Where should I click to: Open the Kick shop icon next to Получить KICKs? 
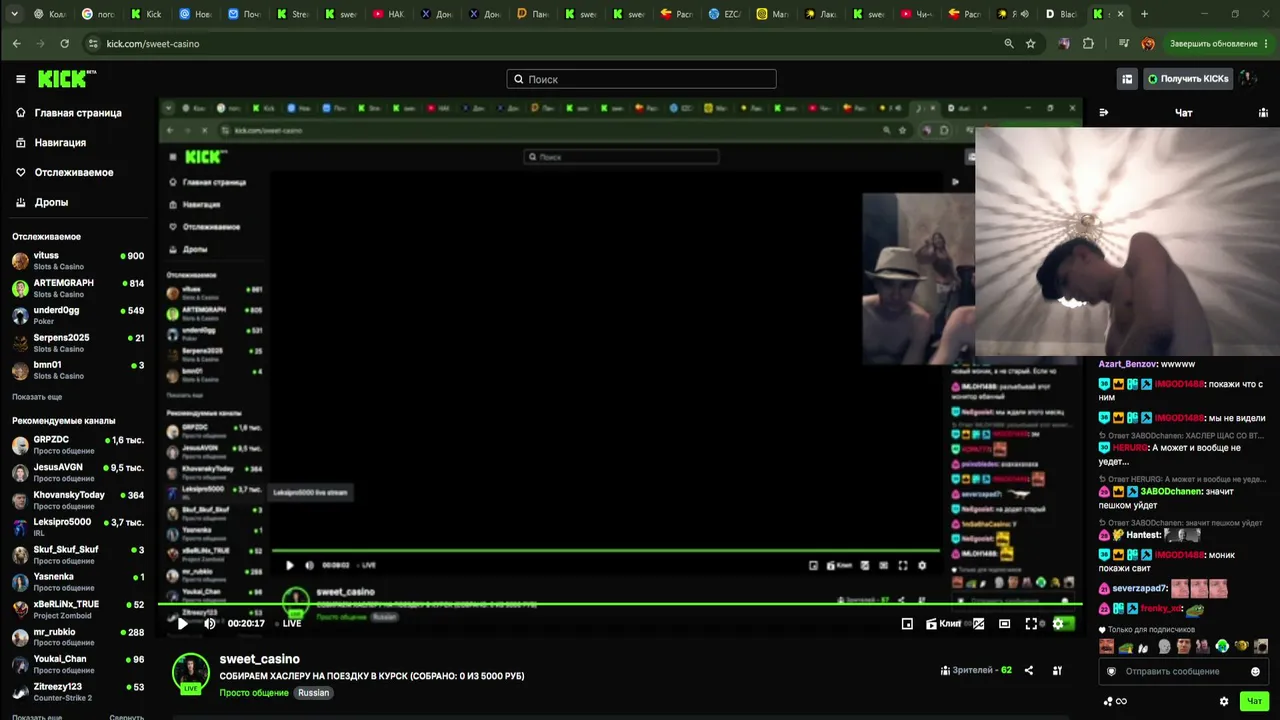(1127, 79)
